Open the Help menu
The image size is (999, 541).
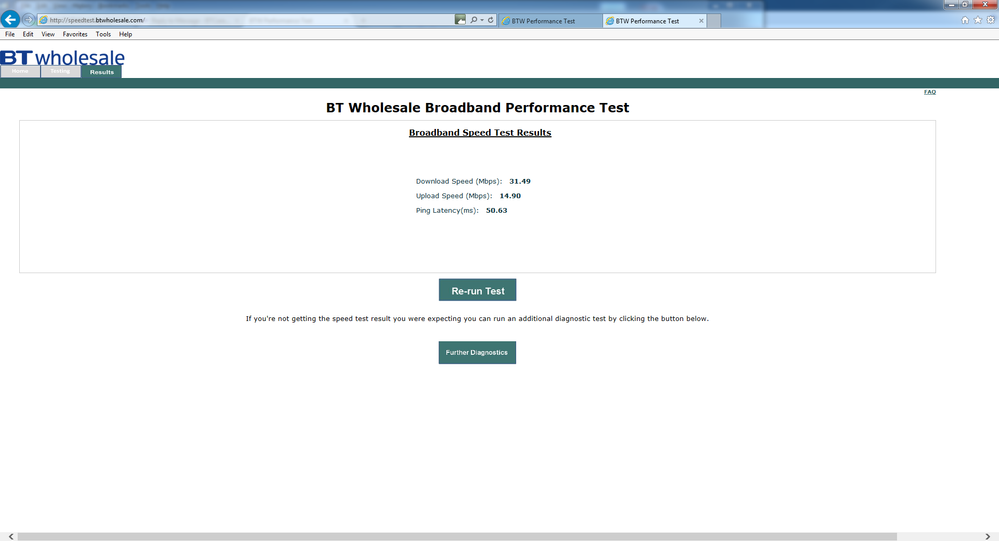click(x=126, y=34)
